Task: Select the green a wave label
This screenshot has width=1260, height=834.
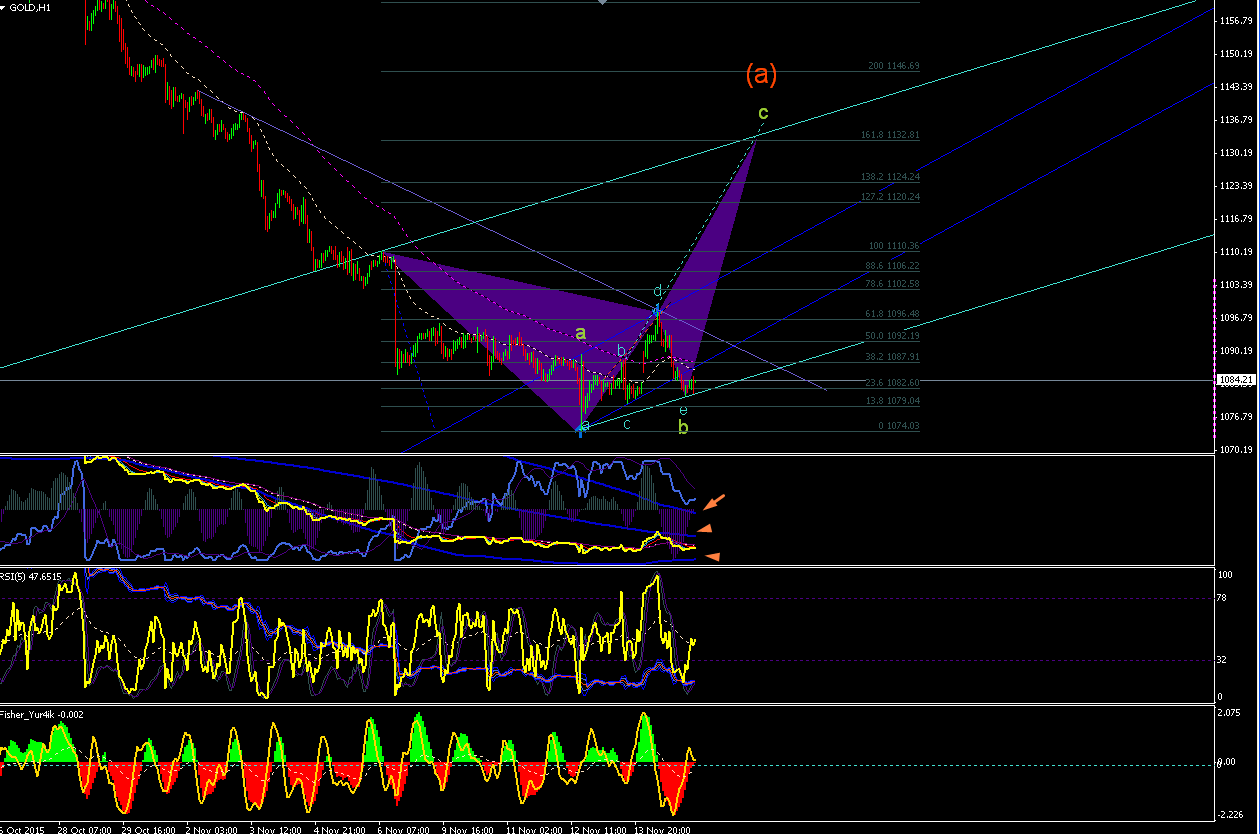Action: point(580,332)
